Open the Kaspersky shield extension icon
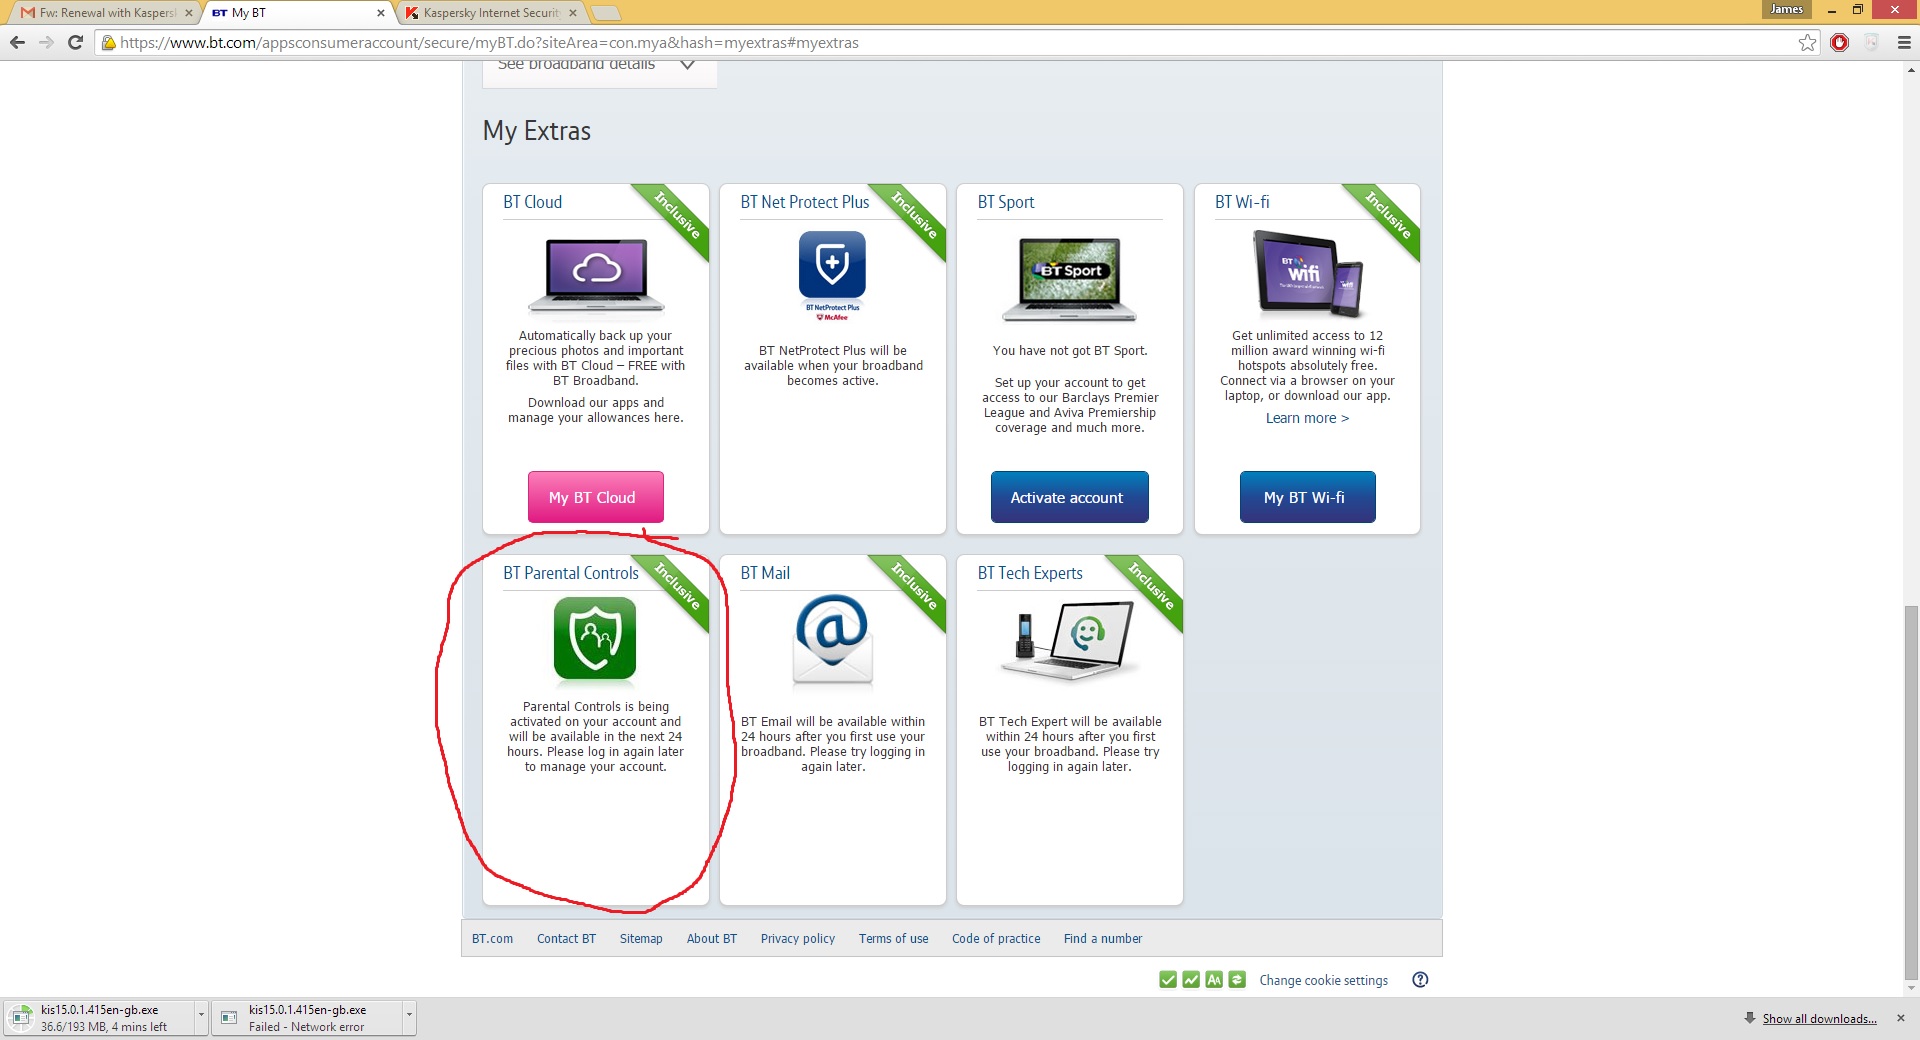This screenshot has height=1040, width=1920. 1871,42
